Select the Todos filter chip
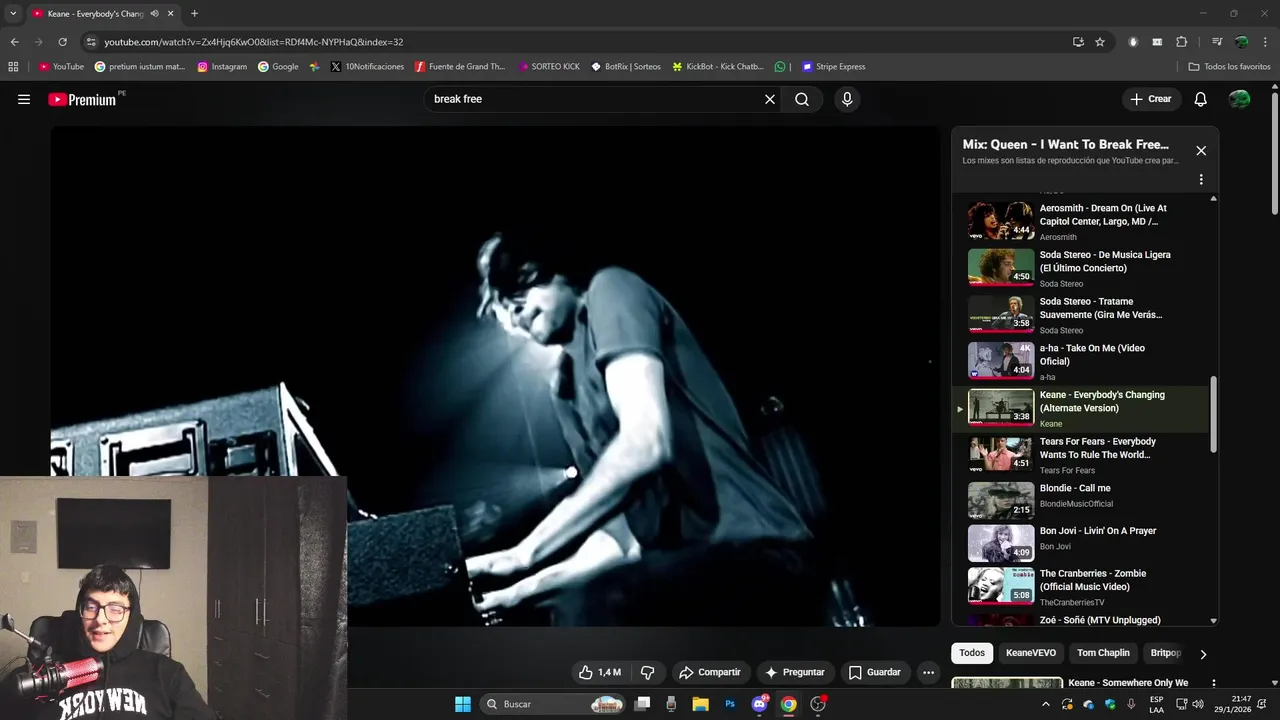This screenshot has width=1280, height=720. 972,653
